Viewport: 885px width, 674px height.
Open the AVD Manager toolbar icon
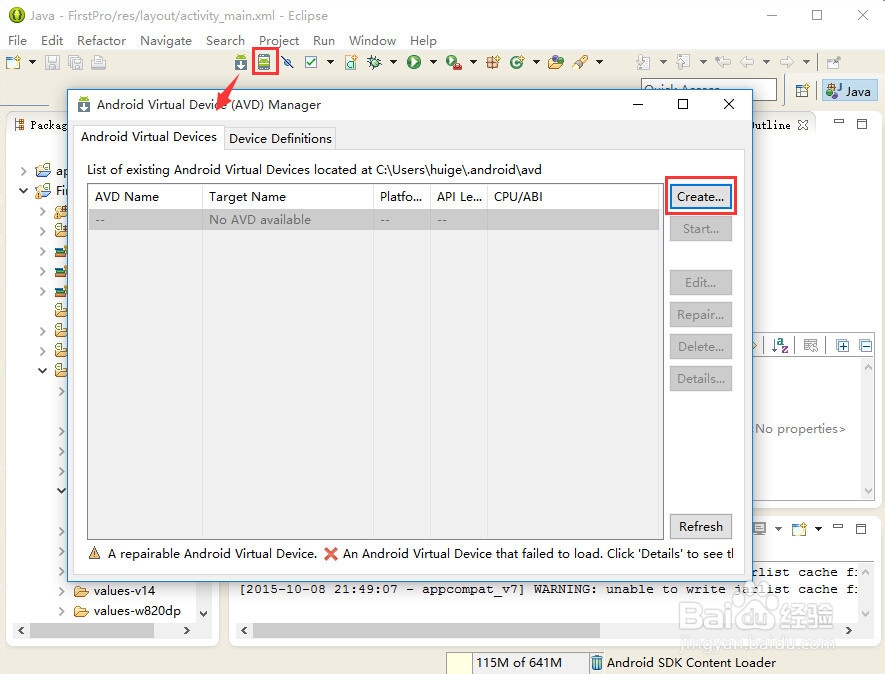click(x=264, y=62)
